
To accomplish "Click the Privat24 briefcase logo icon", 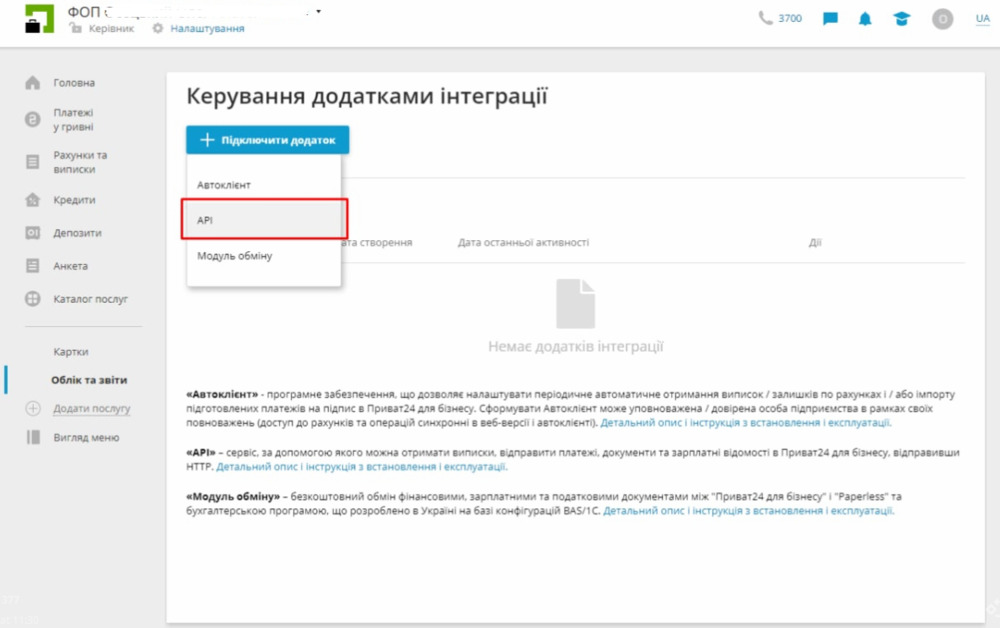I will pos(39,19).
